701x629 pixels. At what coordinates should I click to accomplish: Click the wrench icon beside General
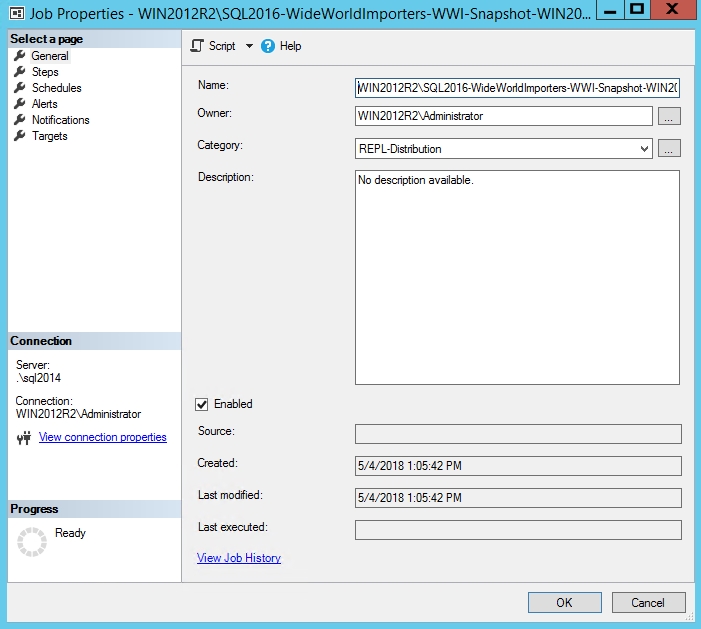click(20, 56)
